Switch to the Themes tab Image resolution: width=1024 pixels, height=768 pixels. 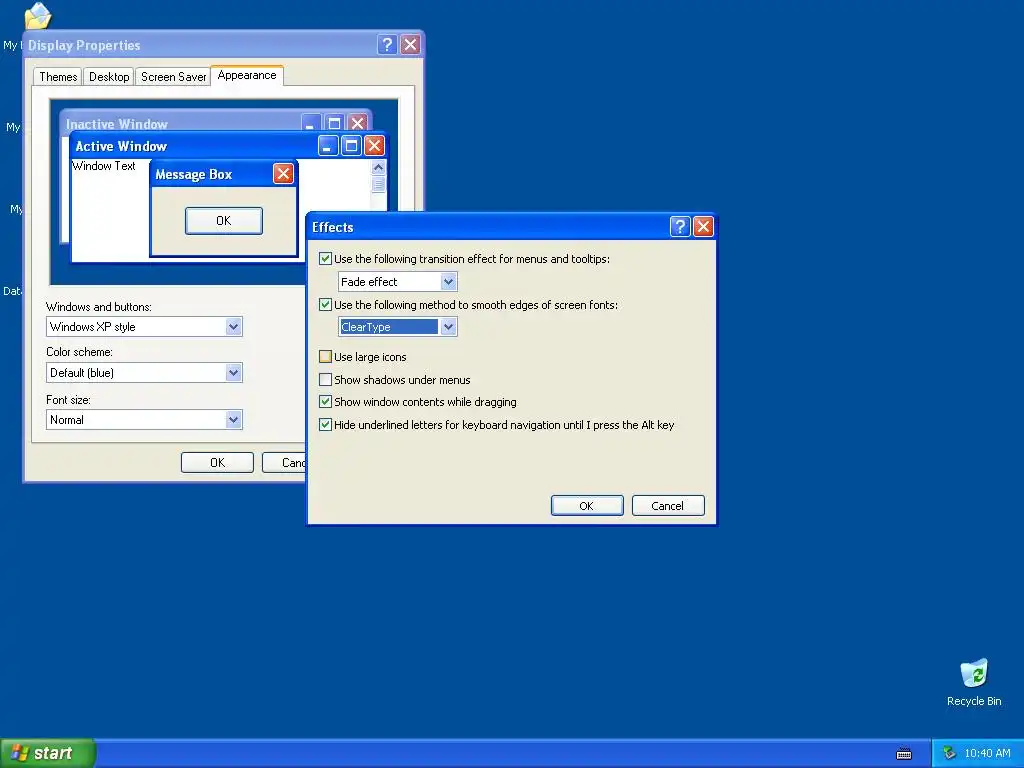tap(58, 77)
